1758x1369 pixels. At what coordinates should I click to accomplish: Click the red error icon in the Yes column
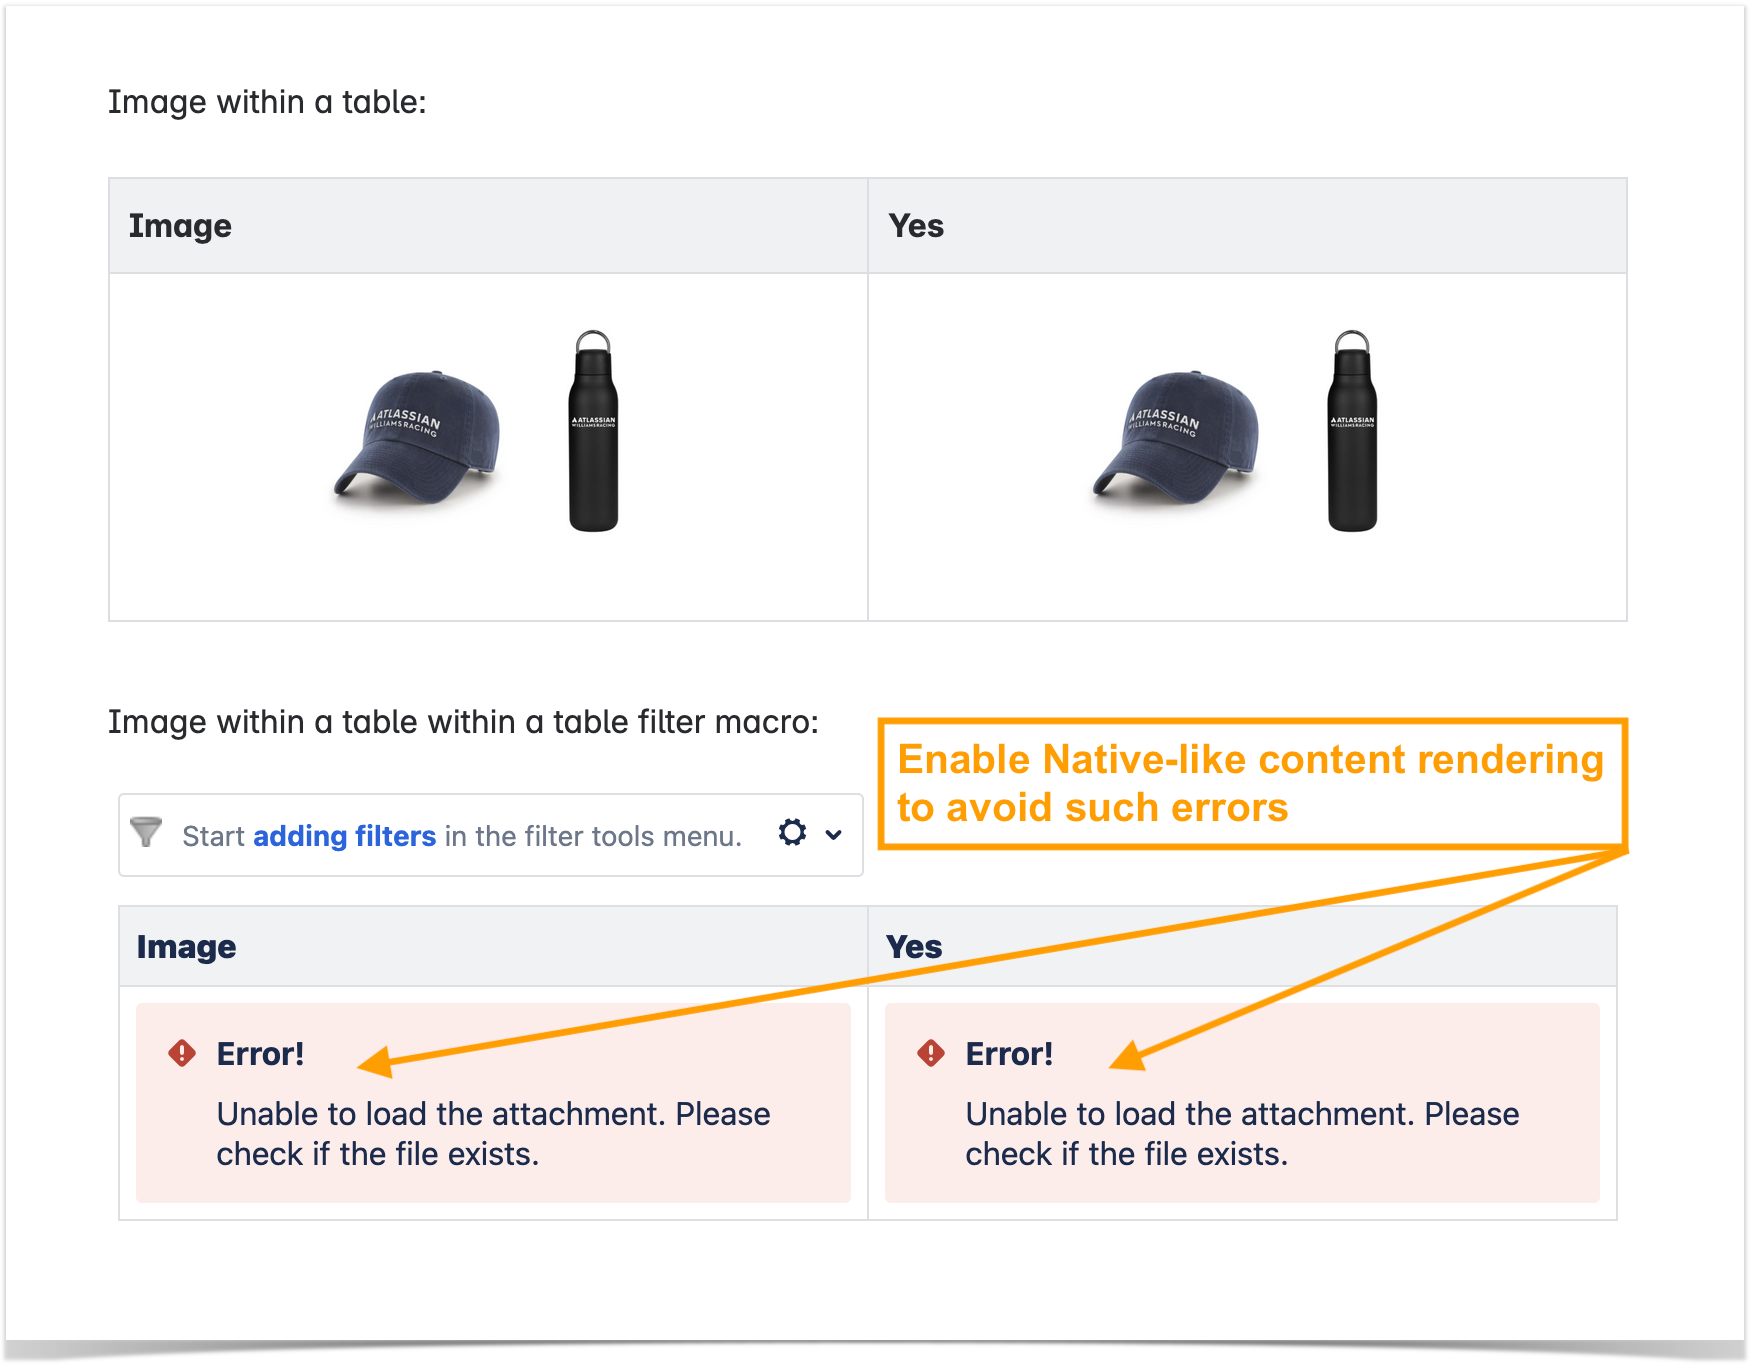(x=931, y=1053)
